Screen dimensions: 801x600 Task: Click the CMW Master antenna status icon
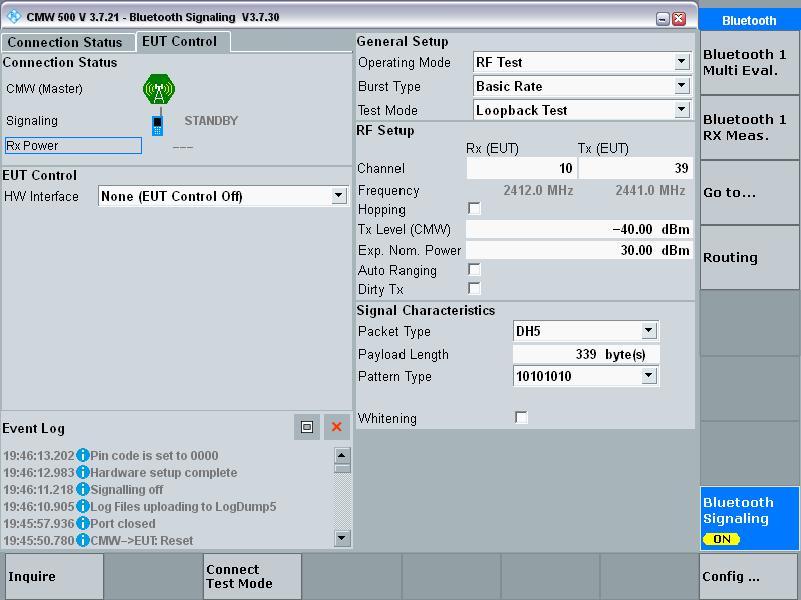tap(159, 89)
